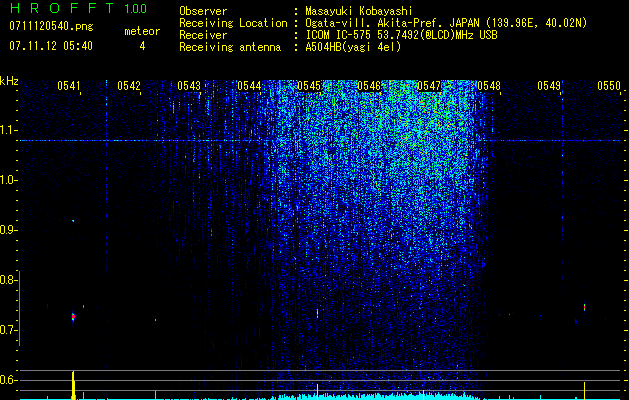Select the filename 0711120540.png
The width and height of the screenshot is (629, 400).
tap(51, 26)
